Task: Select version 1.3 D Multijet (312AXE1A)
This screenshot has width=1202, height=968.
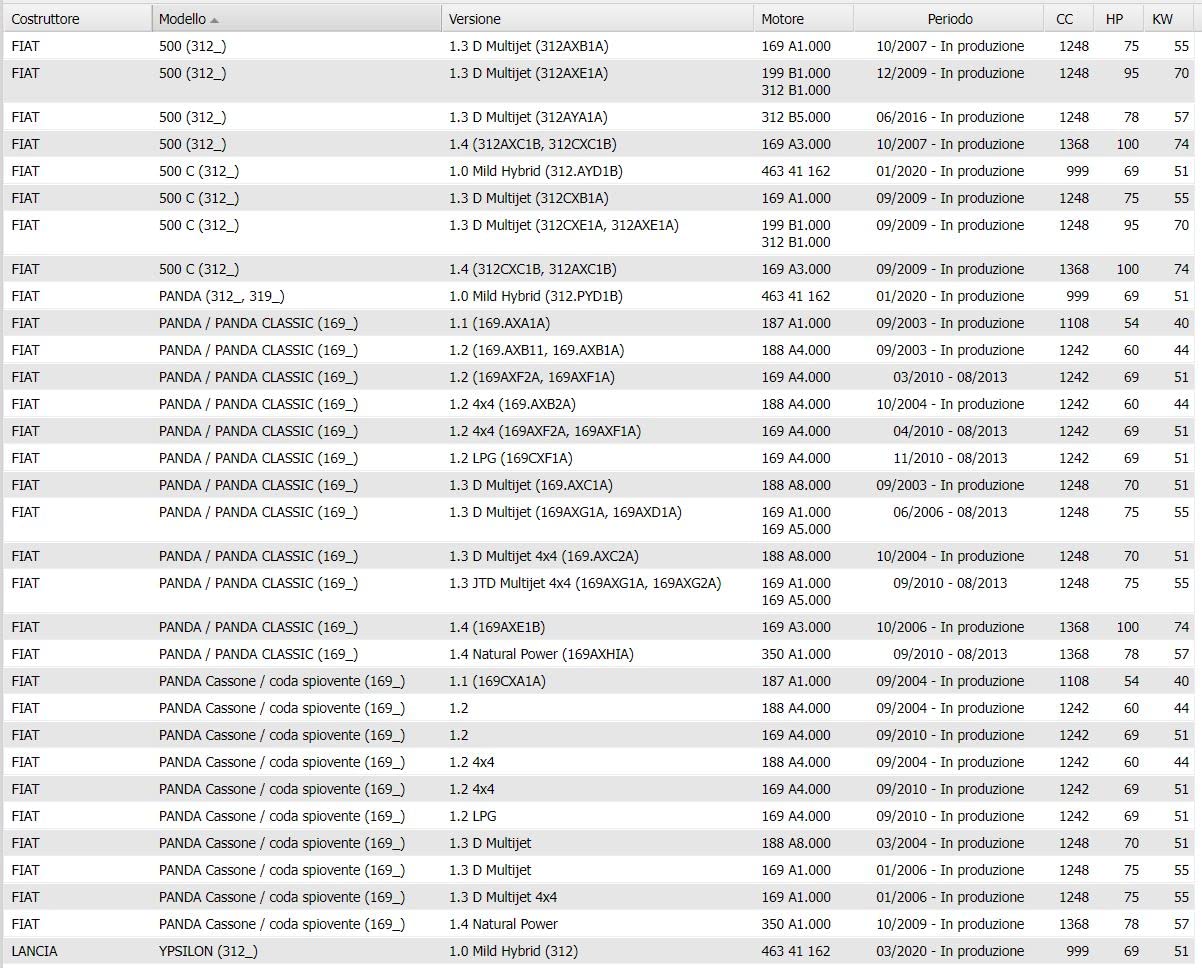Action: 528,73
